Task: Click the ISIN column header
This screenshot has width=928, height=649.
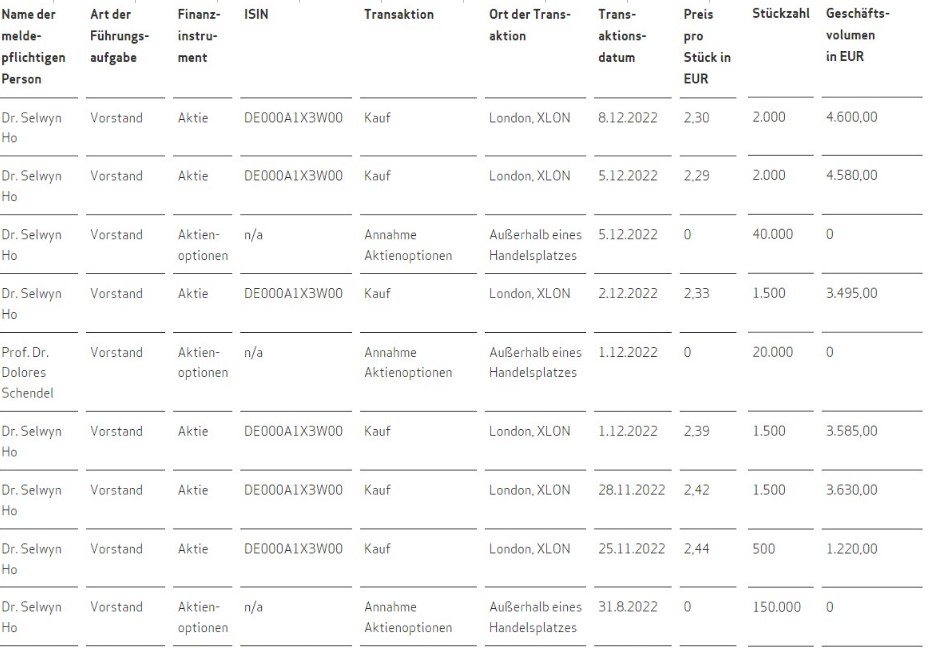Action: [x=255, y=15]
